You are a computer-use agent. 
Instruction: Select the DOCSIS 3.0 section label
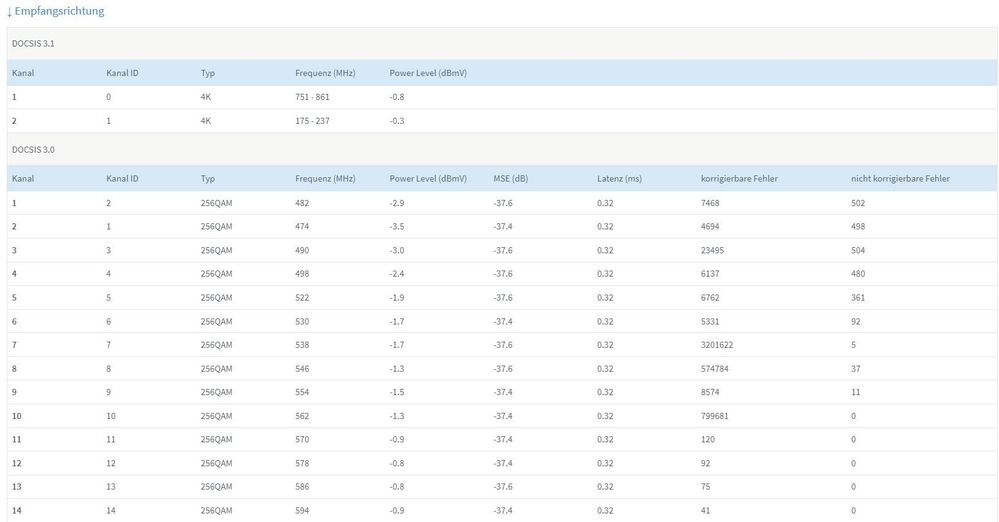pyautogui.click(x=33, y=149)
